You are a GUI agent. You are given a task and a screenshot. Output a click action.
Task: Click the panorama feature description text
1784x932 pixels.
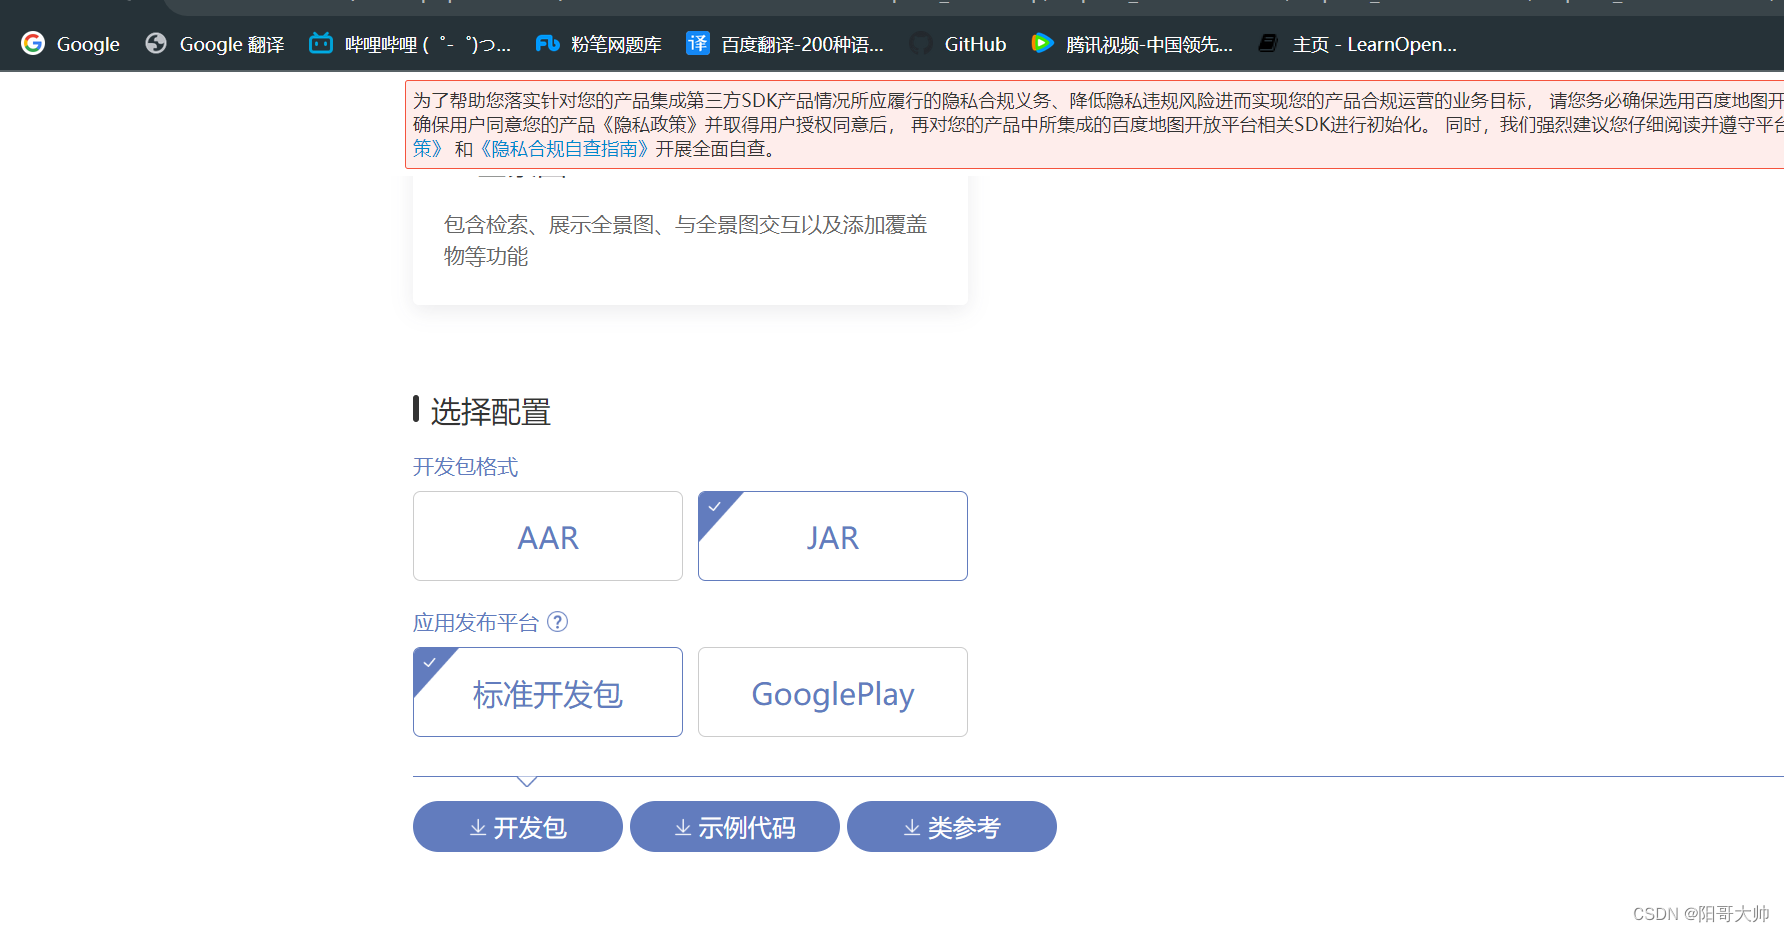pyautogui.click(x=685, y=240)
